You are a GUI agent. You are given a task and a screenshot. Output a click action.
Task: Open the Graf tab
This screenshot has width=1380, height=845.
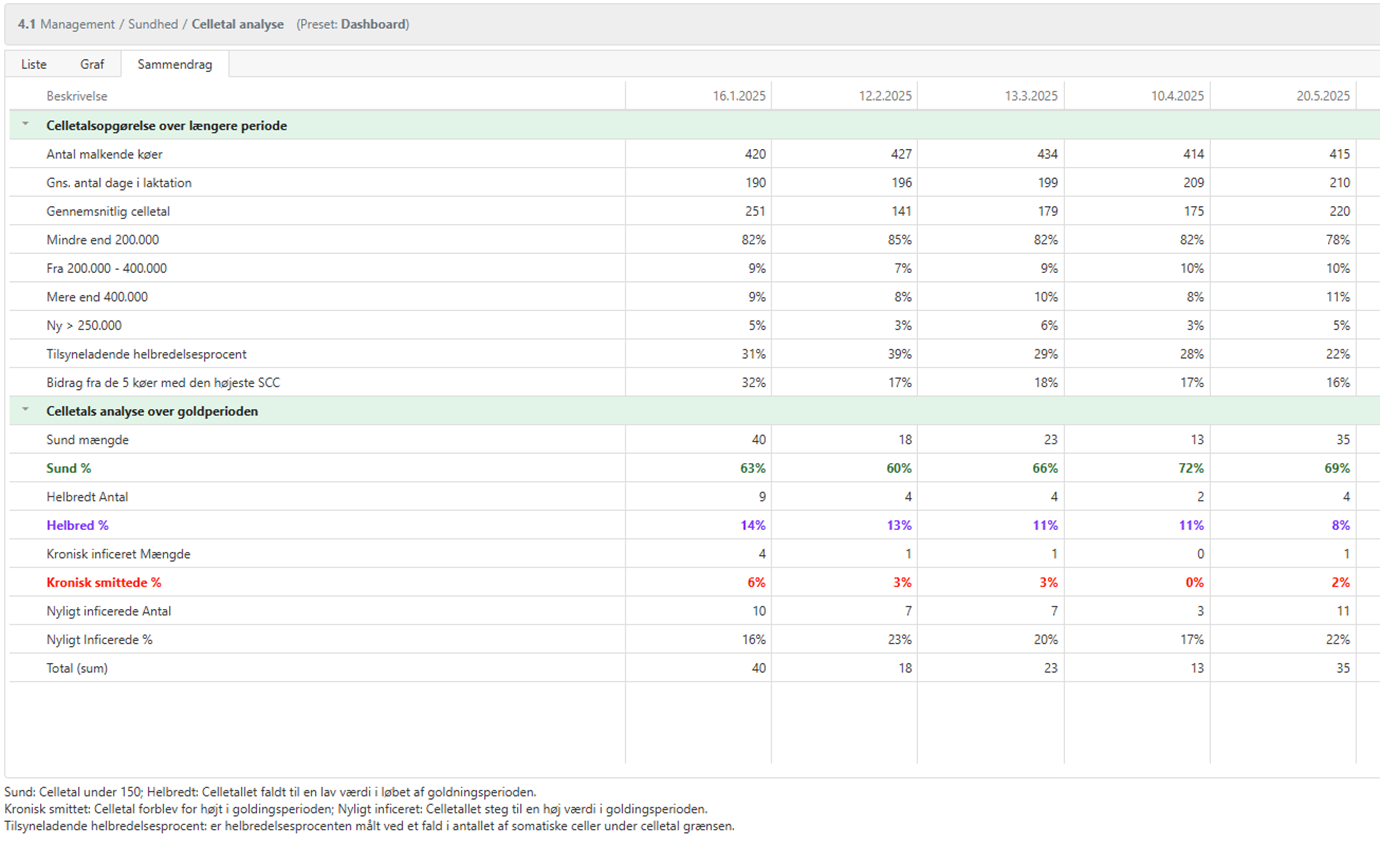[x=92, y=64]
